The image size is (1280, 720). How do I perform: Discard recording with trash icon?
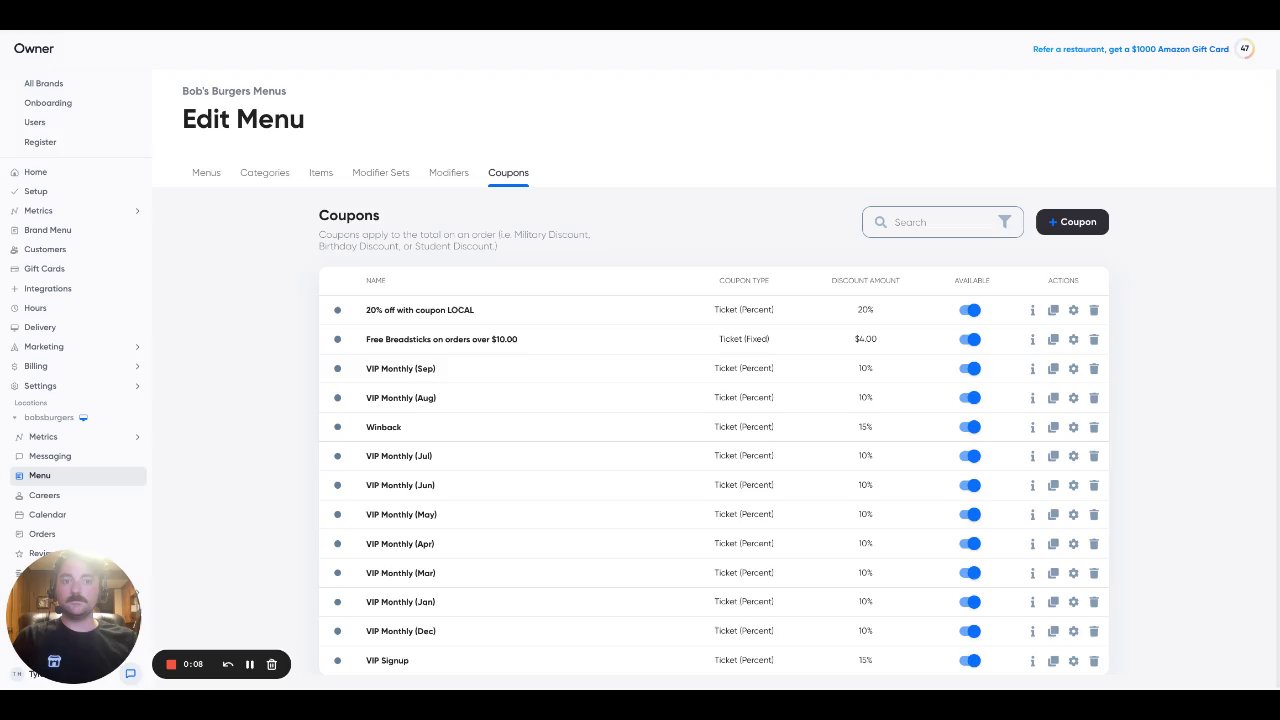[x=272, y=664]
